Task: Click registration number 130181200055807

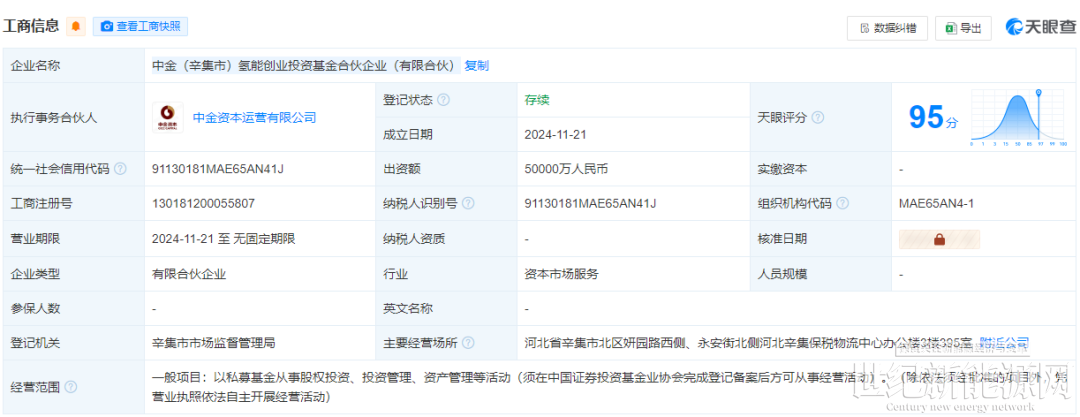Action: pos(203,203)
